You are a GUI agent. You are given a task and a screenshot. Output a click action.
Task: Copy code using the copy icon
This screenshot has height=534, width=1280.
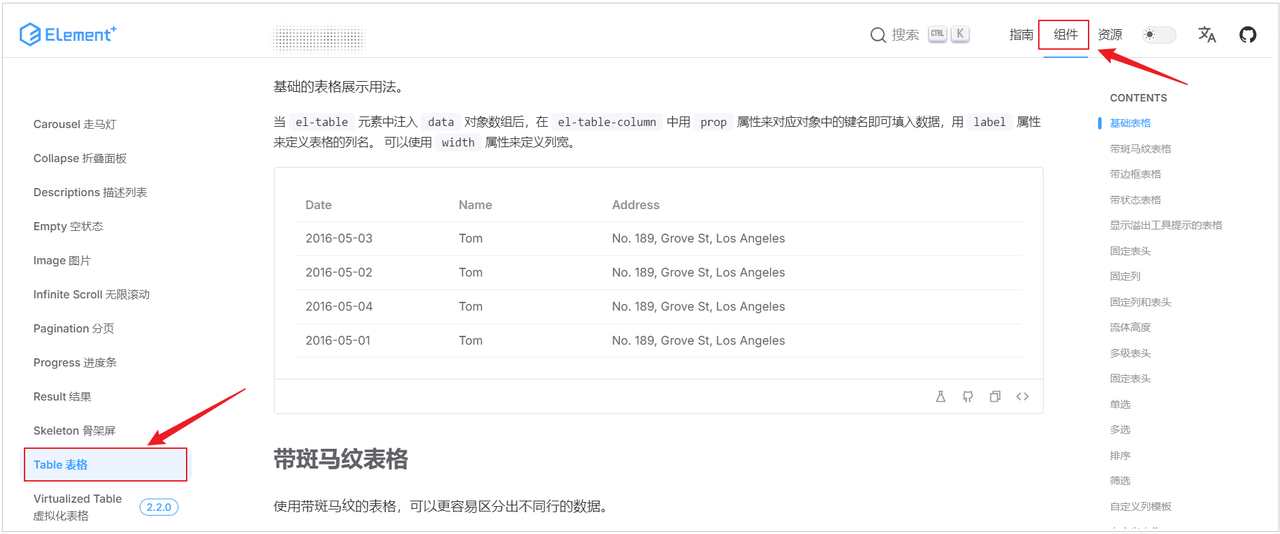coord(995,397)
